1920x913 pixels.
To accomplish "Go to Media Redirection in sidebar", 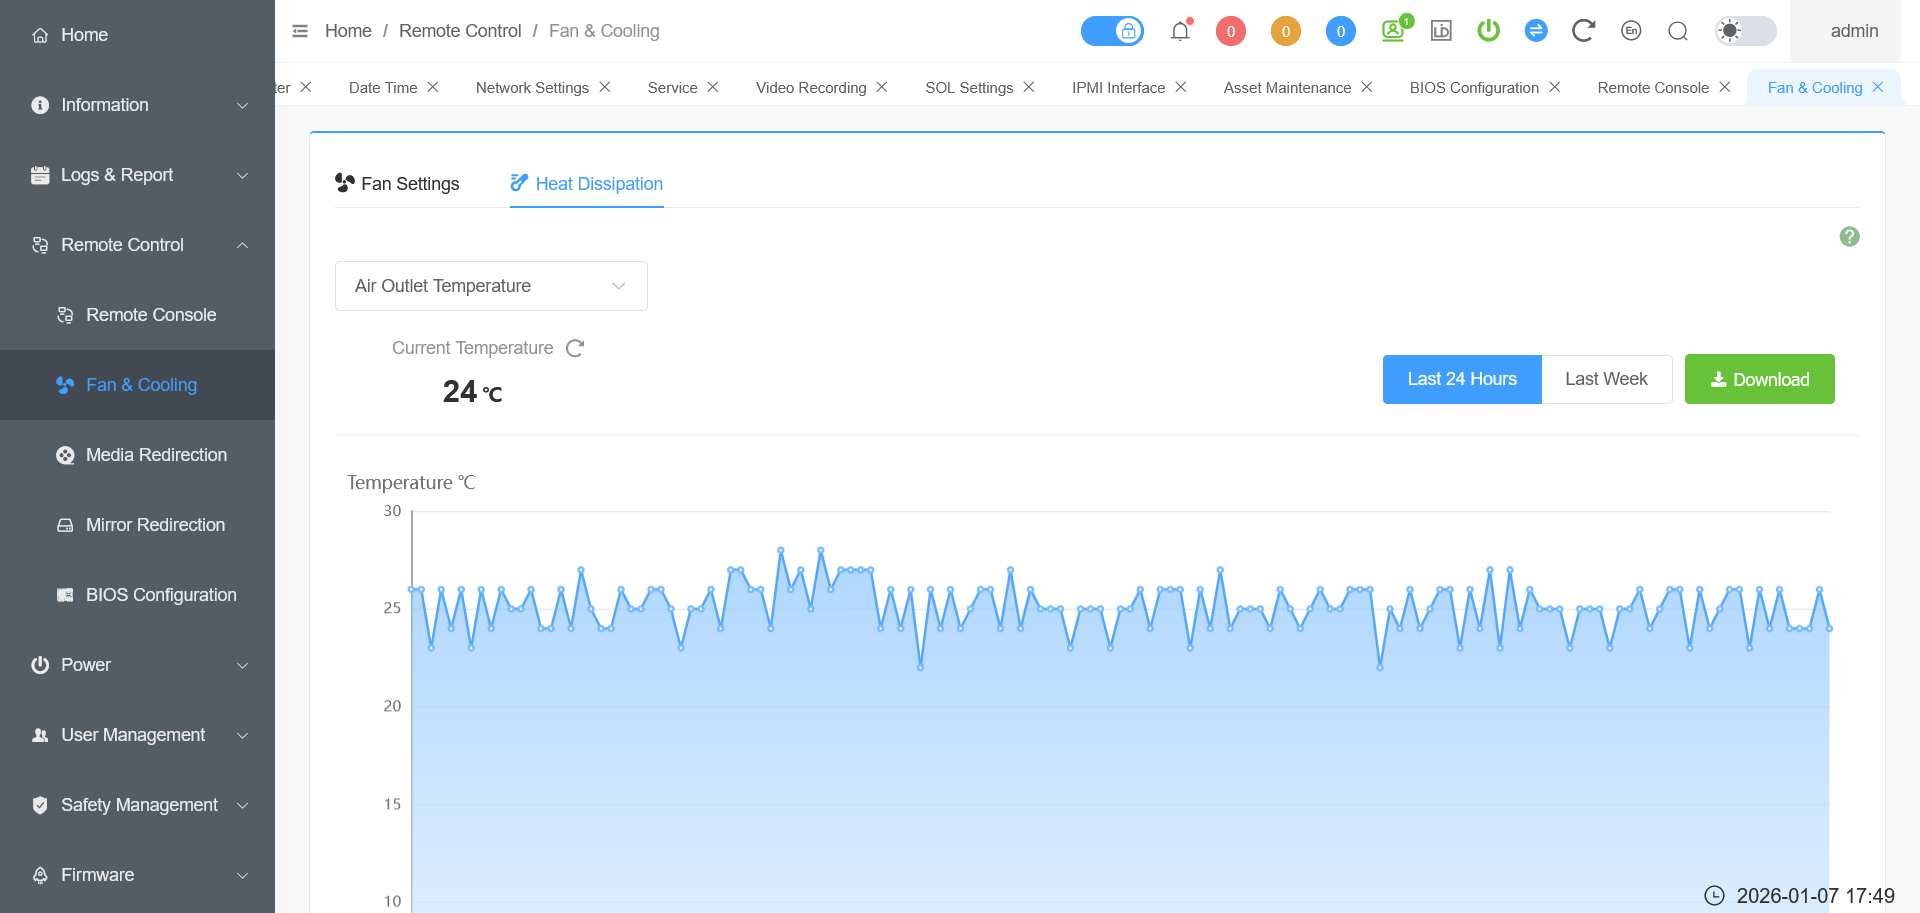I will 156,455.
